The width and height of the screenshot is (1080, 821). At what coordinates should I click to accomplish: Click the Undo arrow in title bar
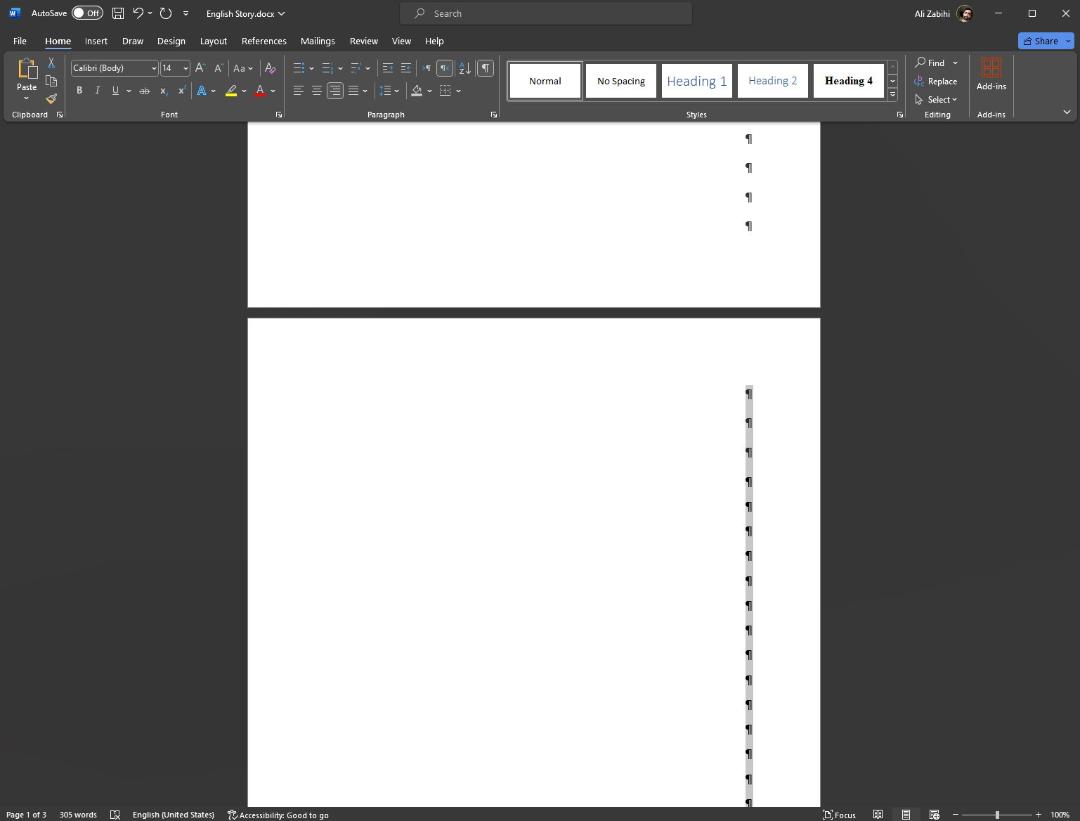(138, 13)
